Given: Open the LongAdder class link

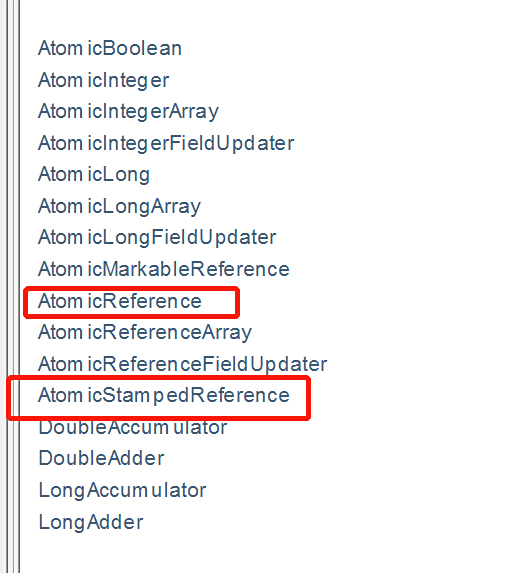Looking at the screenshot, I should coord(91,522).
